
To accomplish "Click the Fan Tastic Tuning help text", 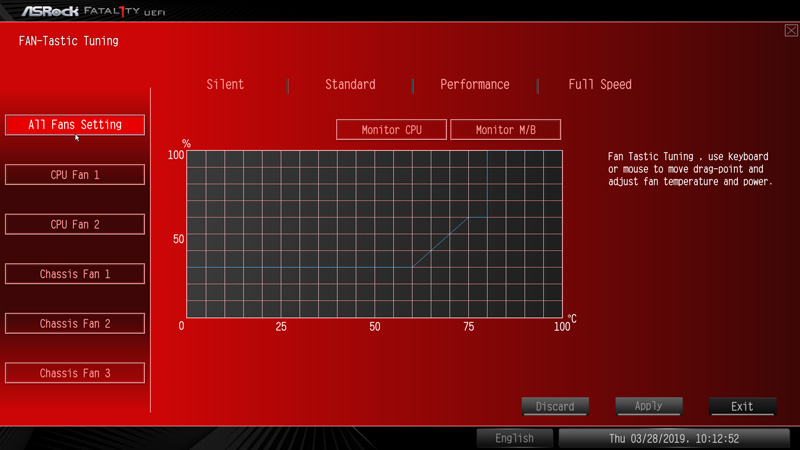I will click(690, 169).
